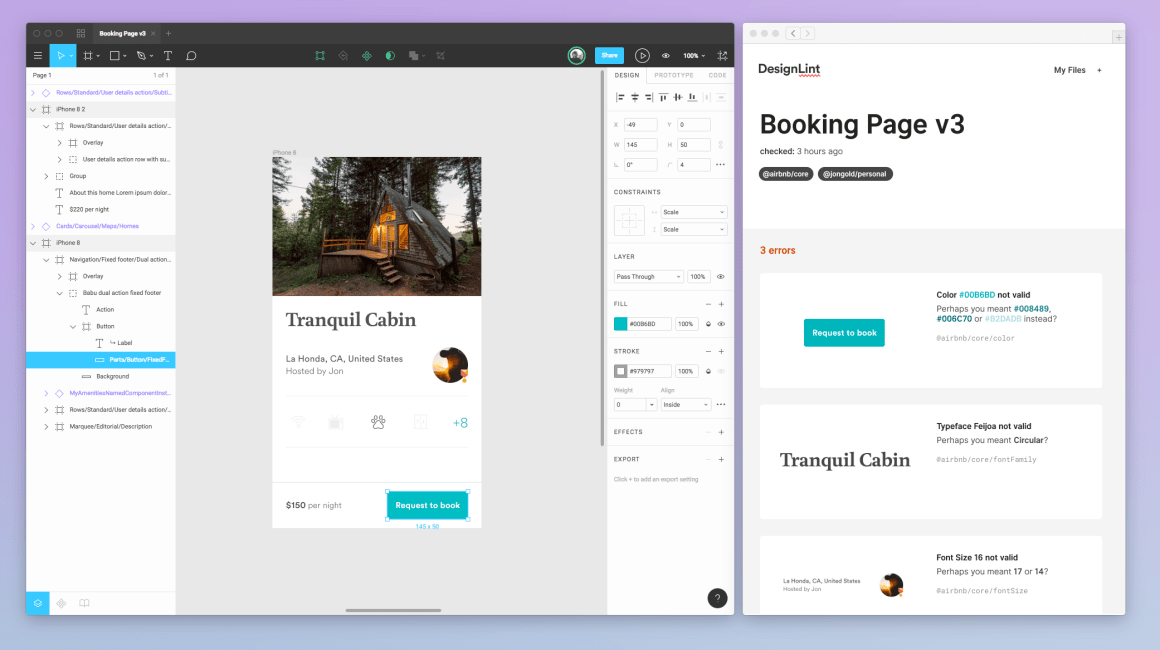This screenshot has height=650, width=1160.
Task: Open the Help question mark button
Action: 718,598
